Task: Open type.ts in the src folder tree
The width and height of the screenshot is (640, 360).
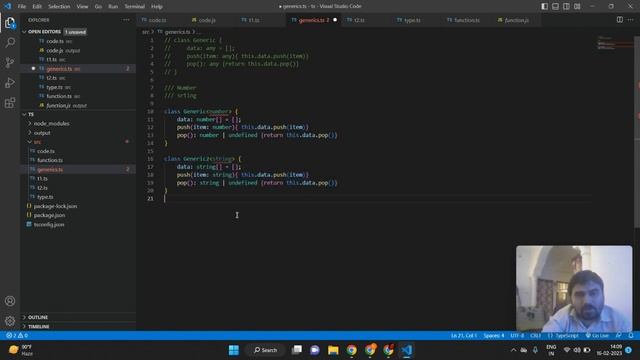Action: click(x=45, y=197)
